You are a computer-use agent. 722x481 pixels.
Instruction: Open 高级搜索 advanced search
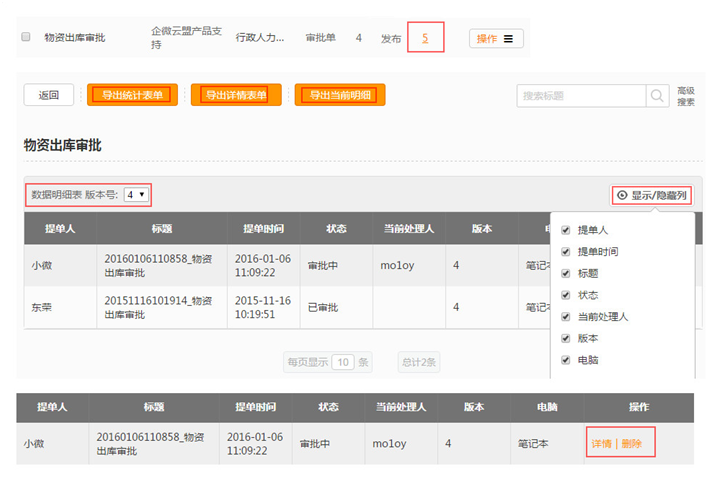tap(686, 96)
